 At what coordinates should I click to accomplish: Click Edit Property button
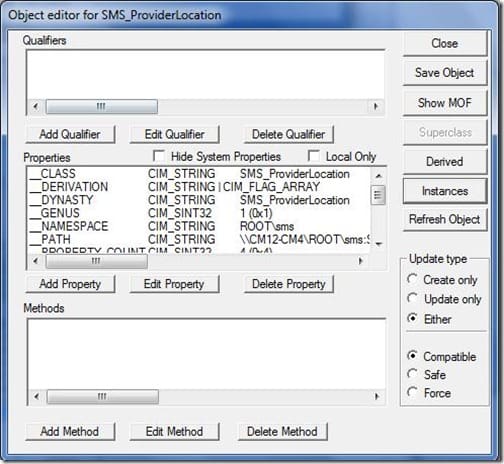click(174, 284)
